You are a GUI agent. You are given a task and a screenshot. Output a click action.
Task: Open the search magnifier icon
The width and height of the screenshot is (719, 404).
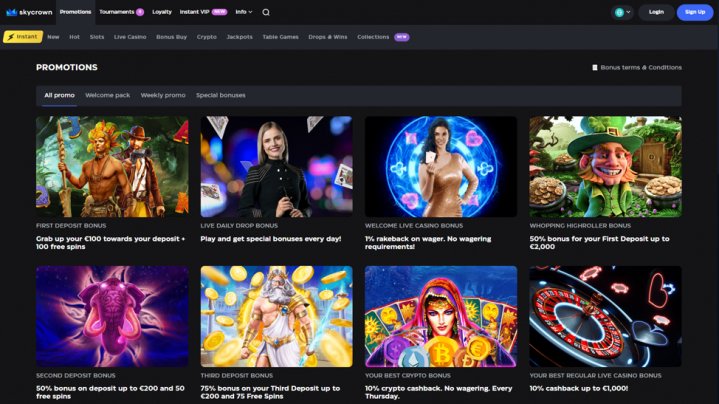click(266, 12)
